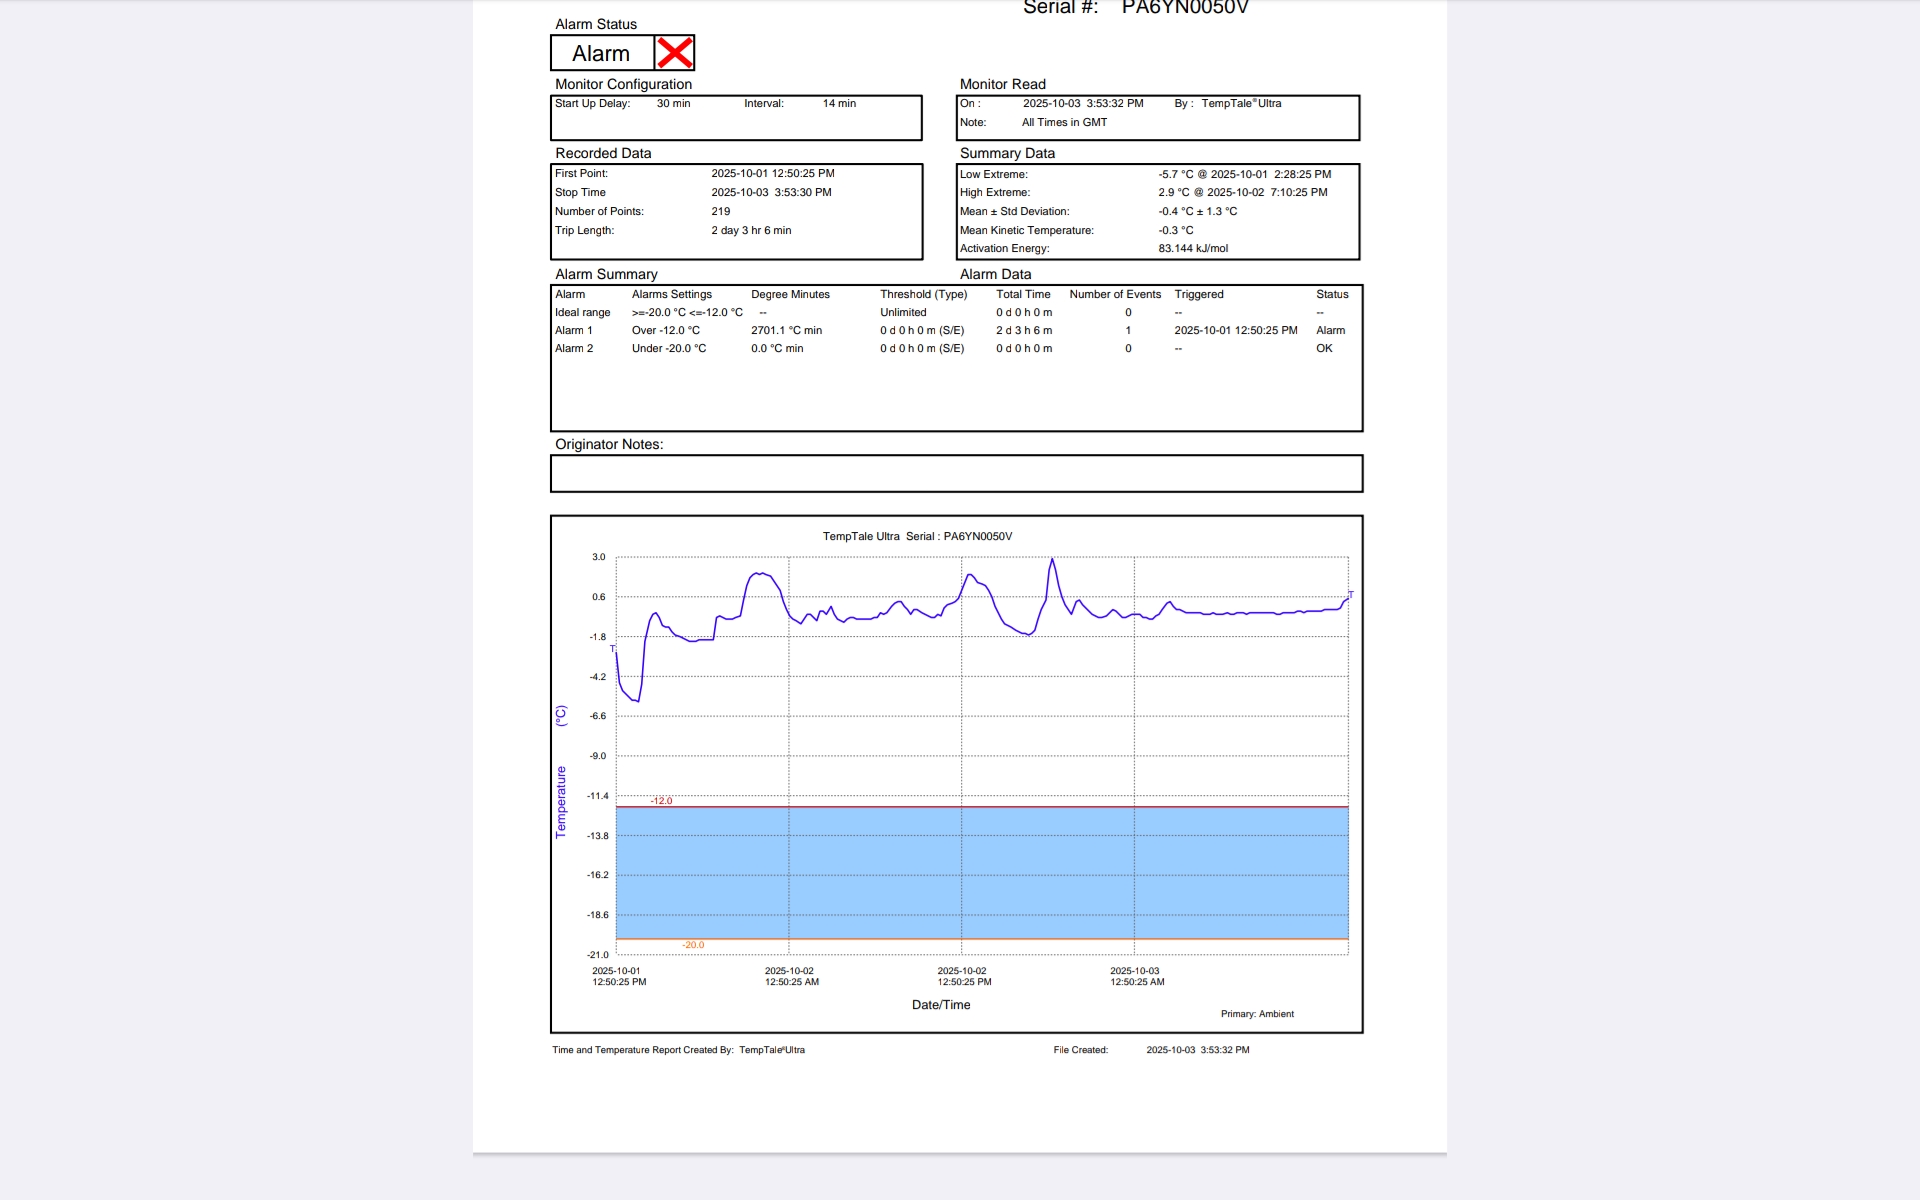Click the 2025-10-03 12:50:25 AM x-axis tick label
1920x1200 pixels.
pos(1136,976)
